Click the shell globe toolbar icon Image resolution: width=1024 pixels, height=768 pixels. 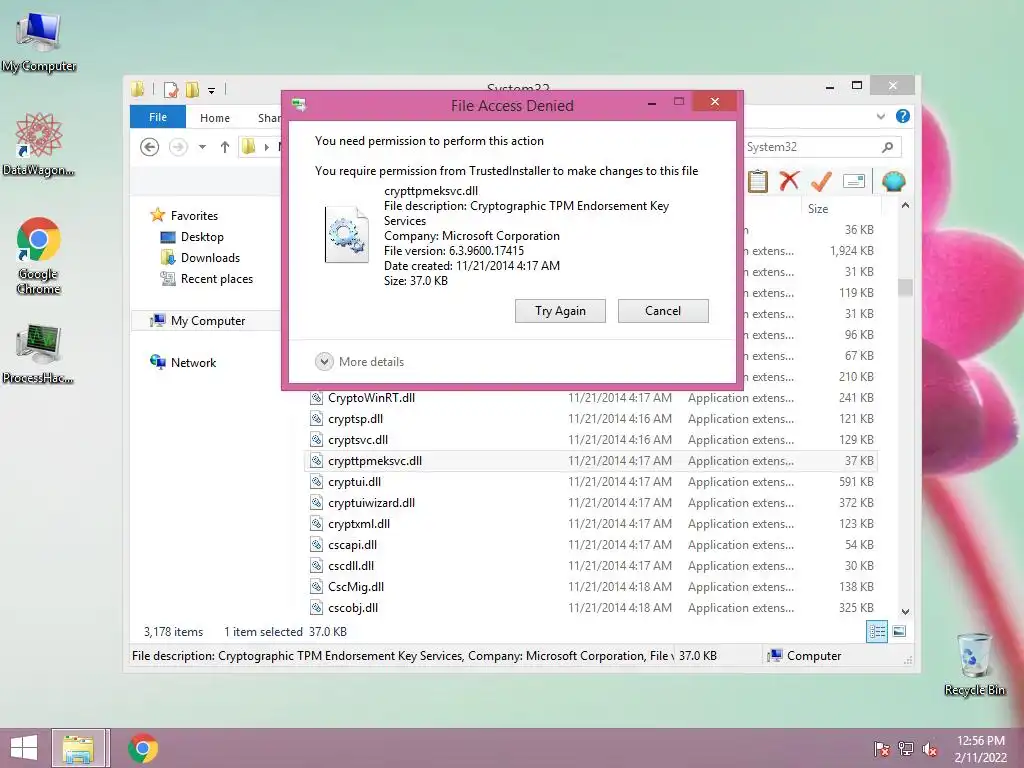893,181
